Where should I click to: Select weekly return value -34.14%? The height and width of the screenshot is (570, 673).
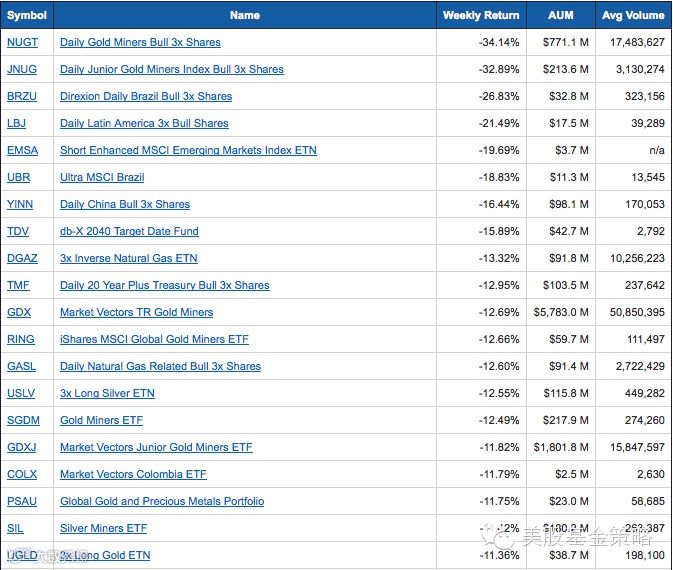click(x=499, y=42)
